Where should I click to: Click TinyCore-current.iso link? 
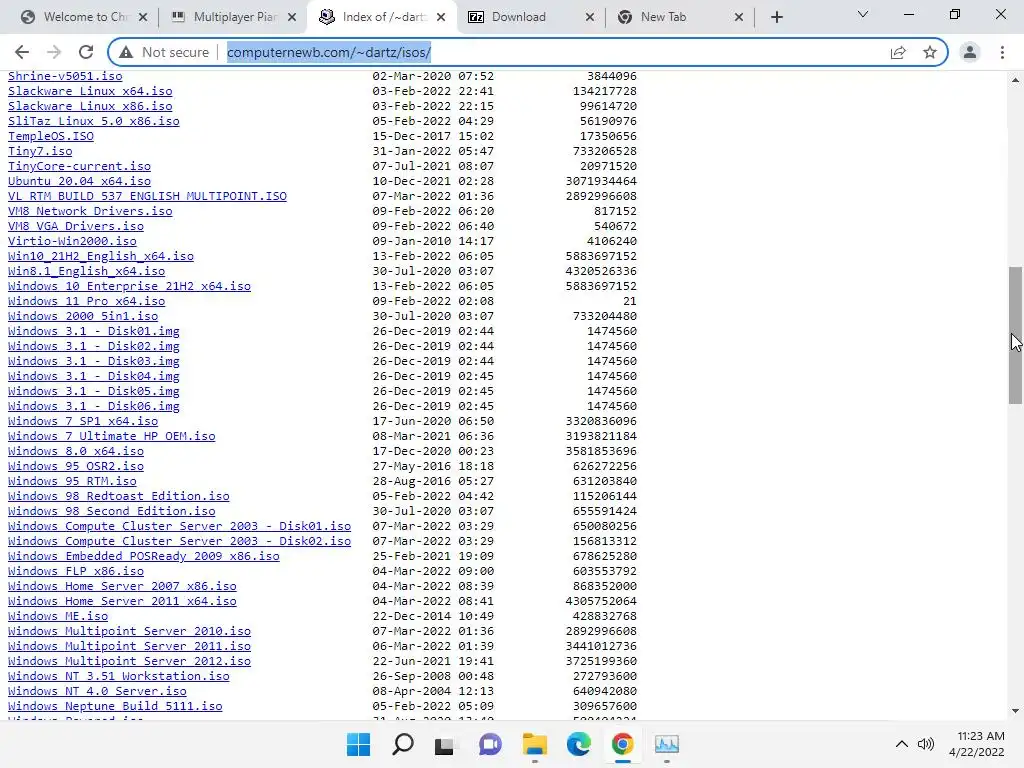pyautogui.click(x=79, y=166)
